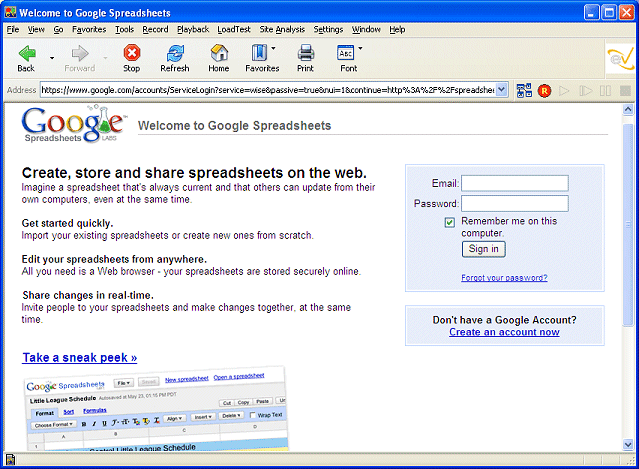Image resolution: width=639 pixels, height=469 pixels.
Task: Click the step playback icon
Action: pyautogui.click(x=585, y=90)
